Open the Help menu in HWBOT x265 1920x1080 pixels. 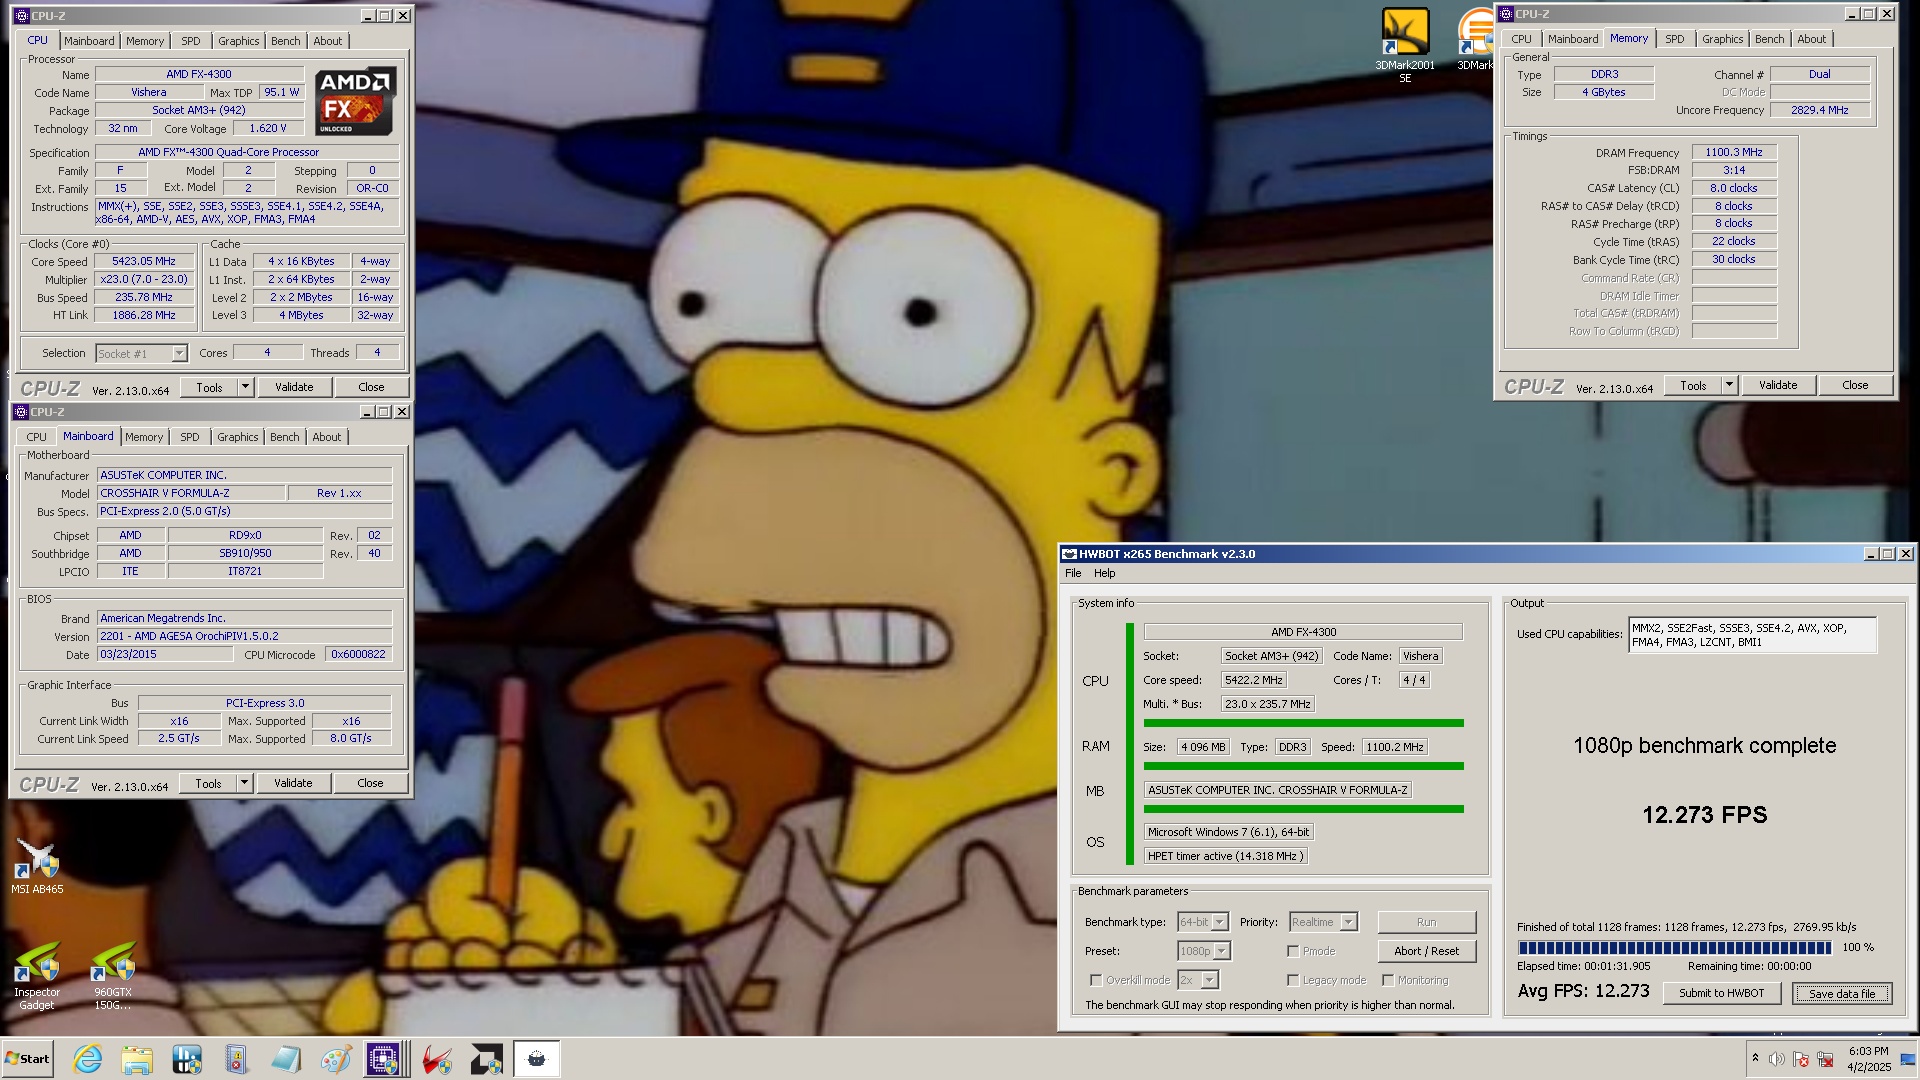pyautogui.click(x=1104, y=573)
